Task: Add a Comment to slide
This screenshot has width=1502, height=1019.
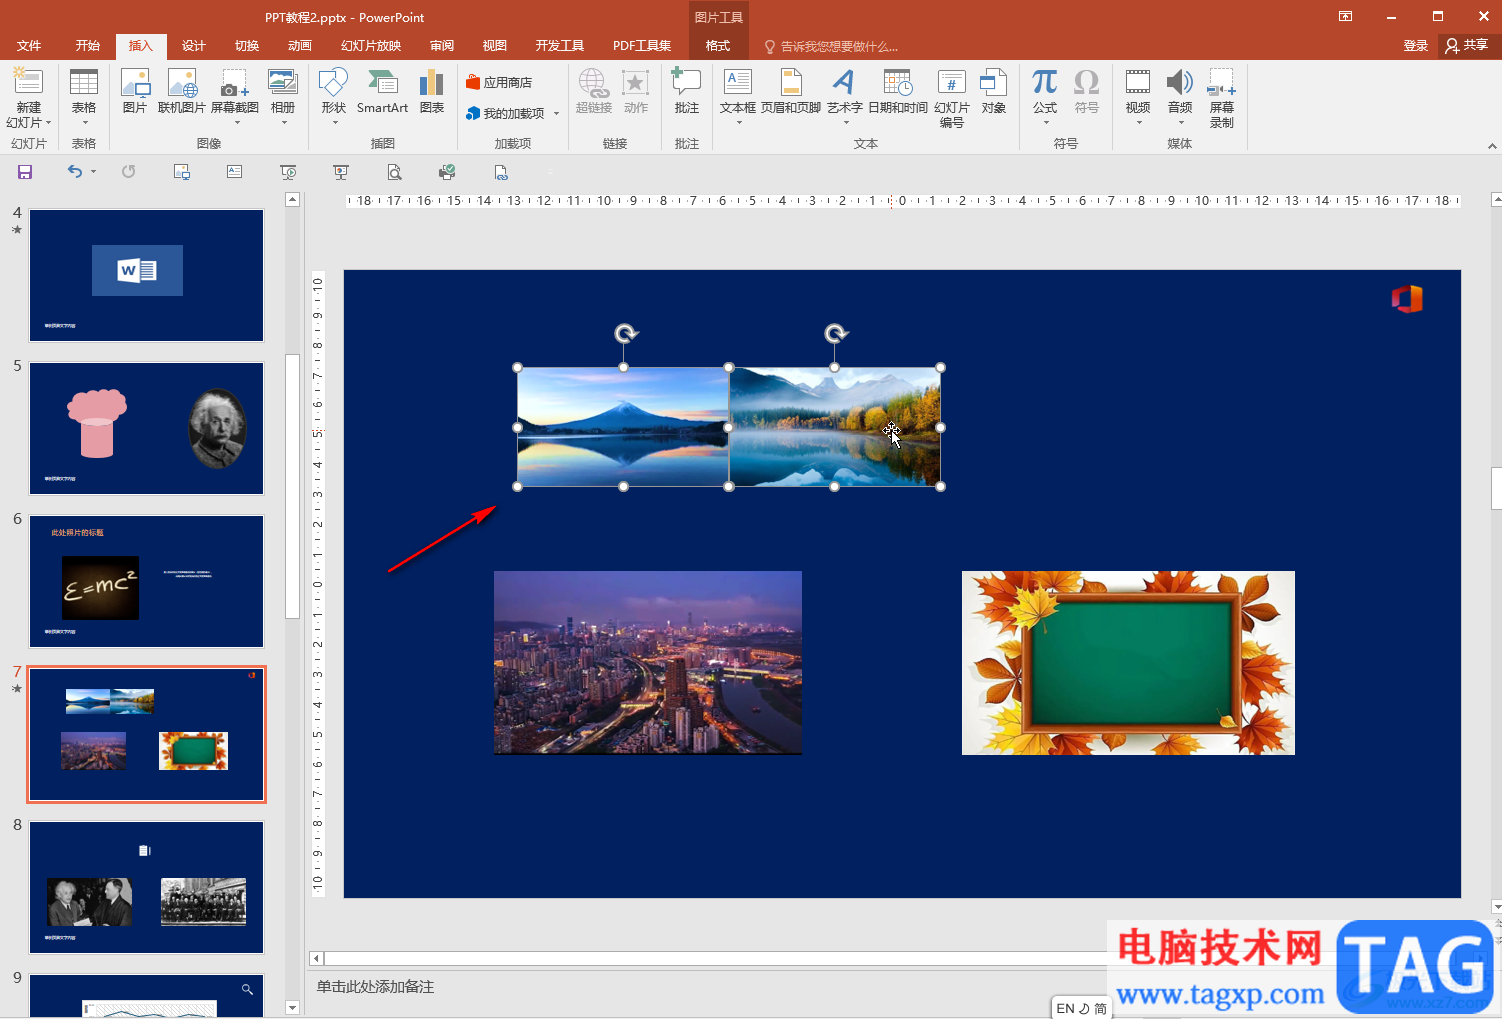Action: pos(686,92)
